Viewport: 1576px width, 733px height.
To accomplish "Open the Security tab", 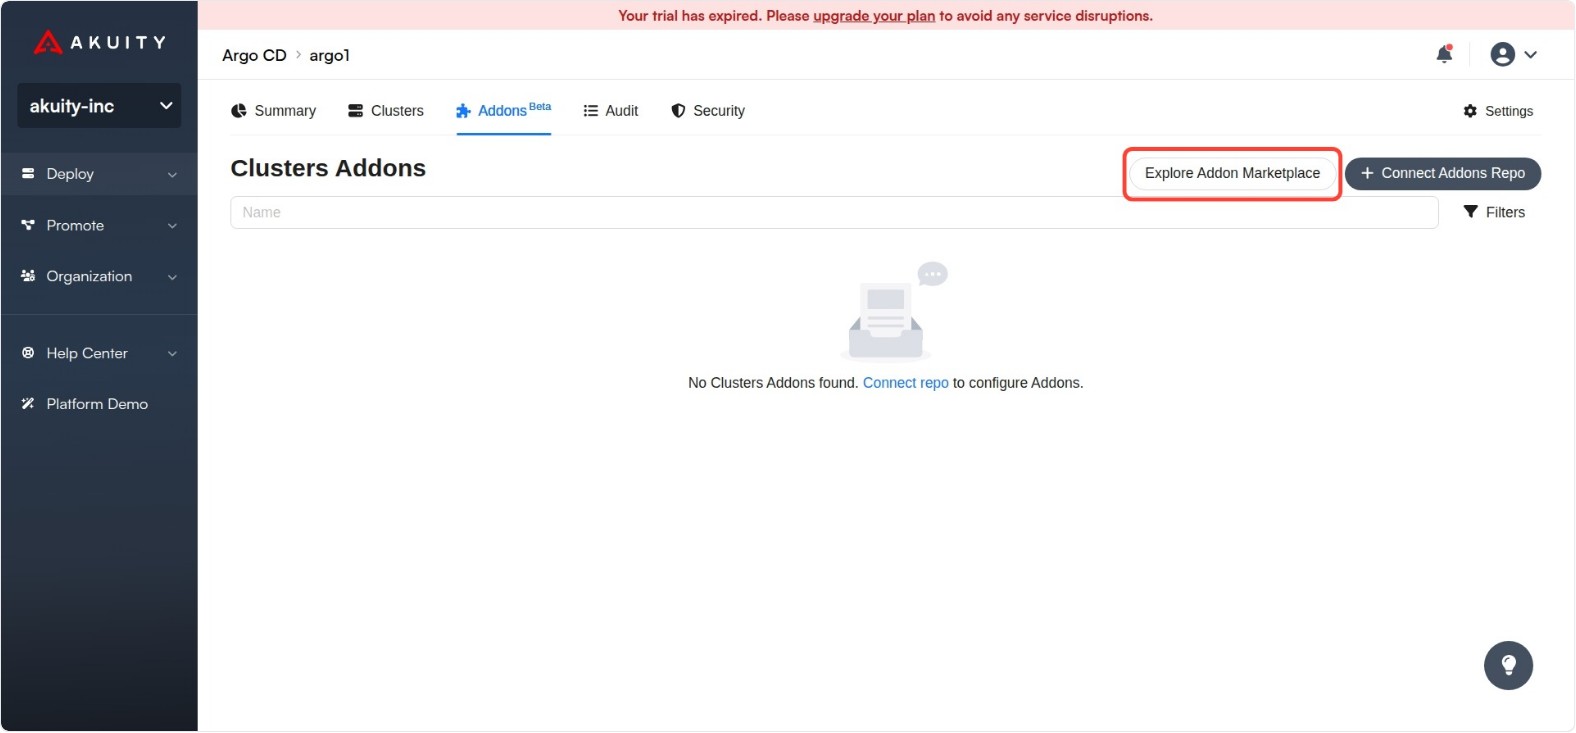I will coord(708,111).
